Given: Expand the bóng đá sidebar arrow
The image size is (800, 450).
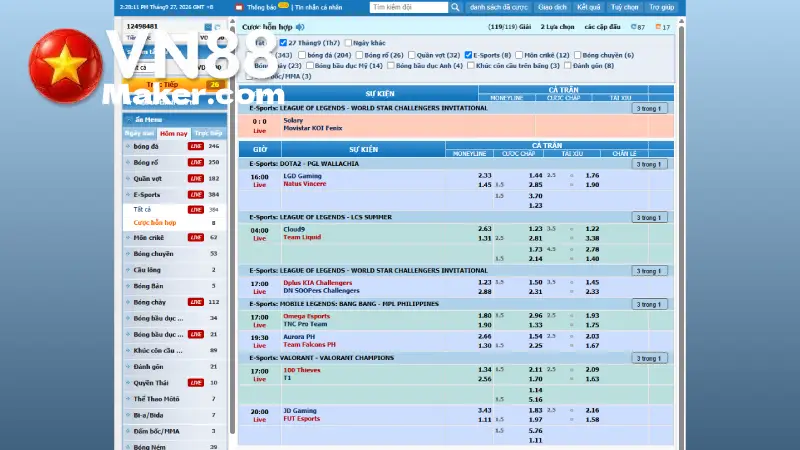Looking at the screenshot, I should coord(128,146).
